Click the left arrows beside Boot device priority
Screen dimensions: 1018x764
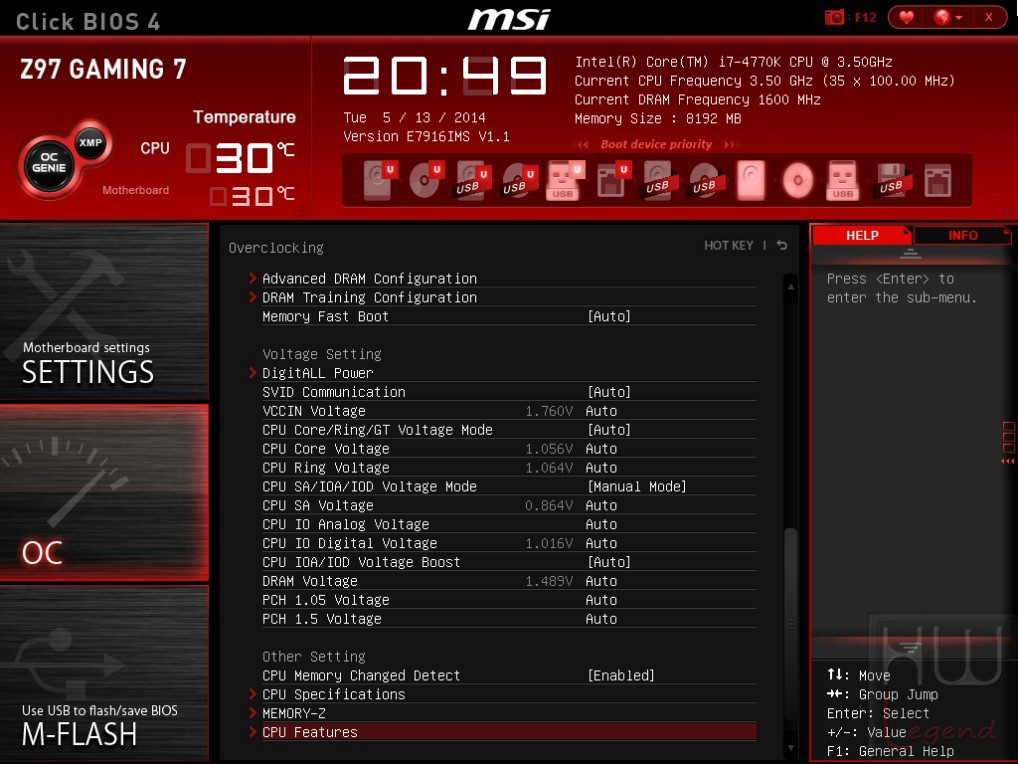tap(581, 144)
